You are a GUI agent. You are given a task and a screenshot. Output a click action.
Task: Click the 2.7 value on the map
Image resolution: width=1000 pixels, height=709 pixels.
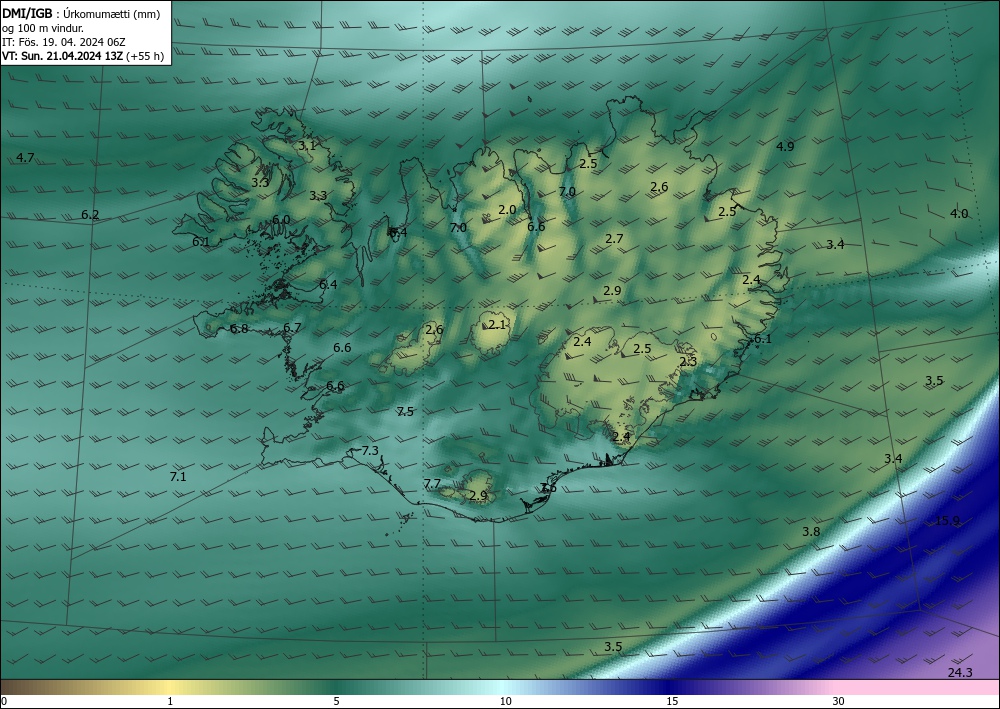(614, 238)
